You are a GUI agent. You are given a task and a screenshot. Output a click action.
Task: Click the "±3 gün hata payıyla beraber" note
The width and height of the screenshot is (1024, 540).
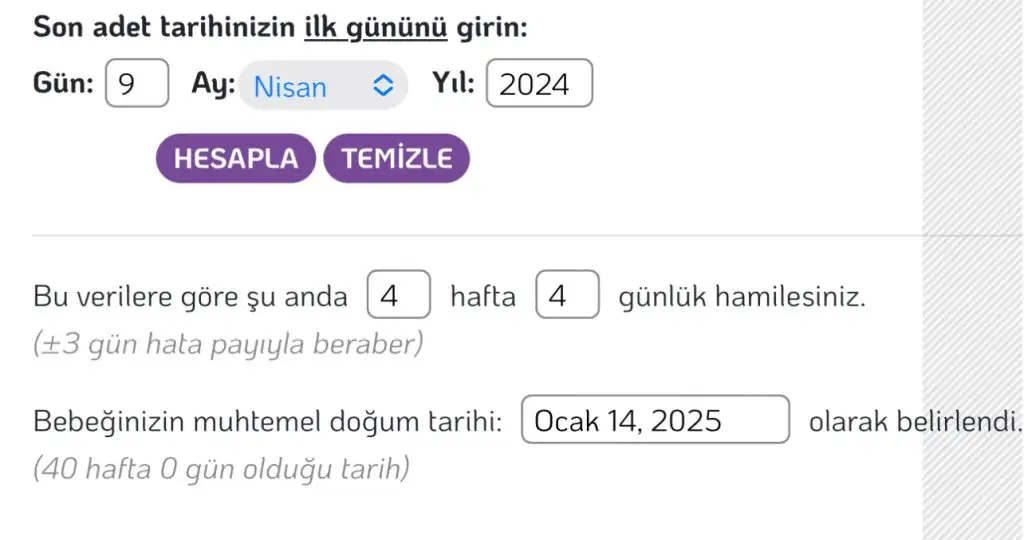click(x=229, y=344)
